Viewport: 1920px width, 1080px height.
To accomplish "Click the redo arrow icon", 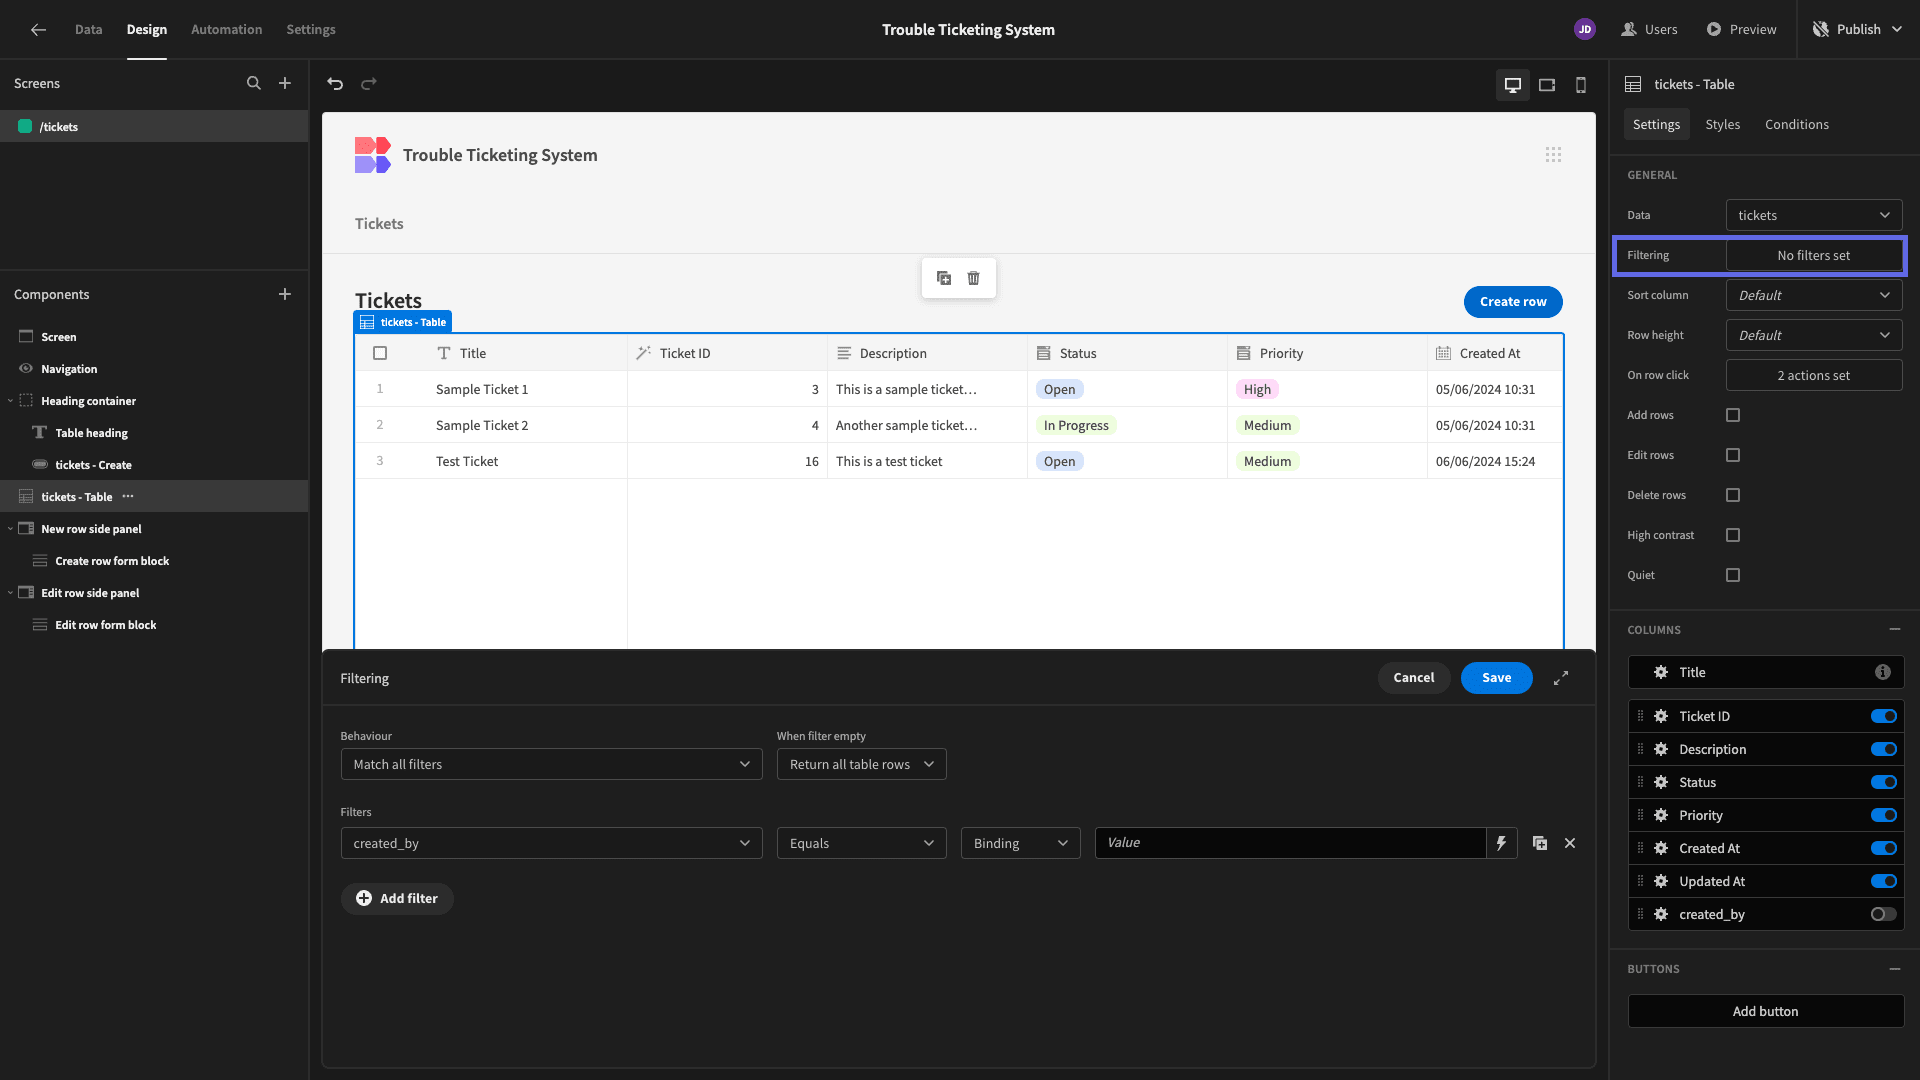I will point(369,84).
